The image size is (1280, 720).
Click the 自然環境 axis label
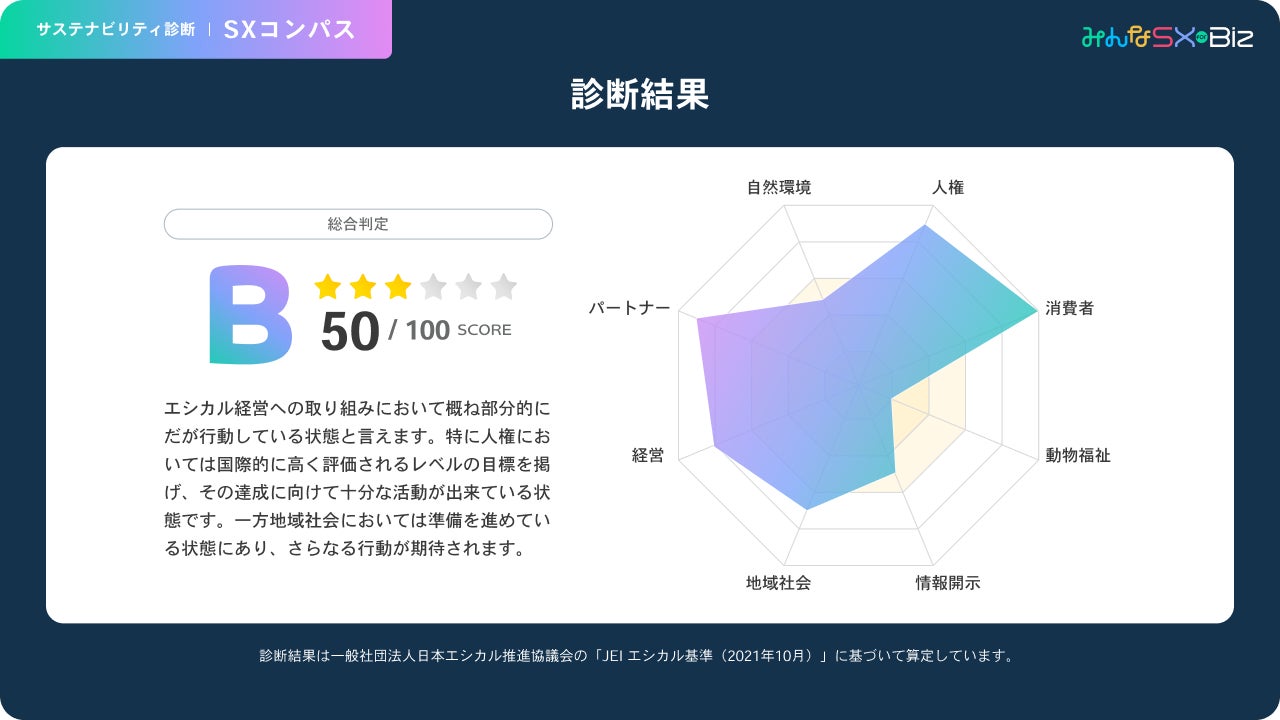779,187
